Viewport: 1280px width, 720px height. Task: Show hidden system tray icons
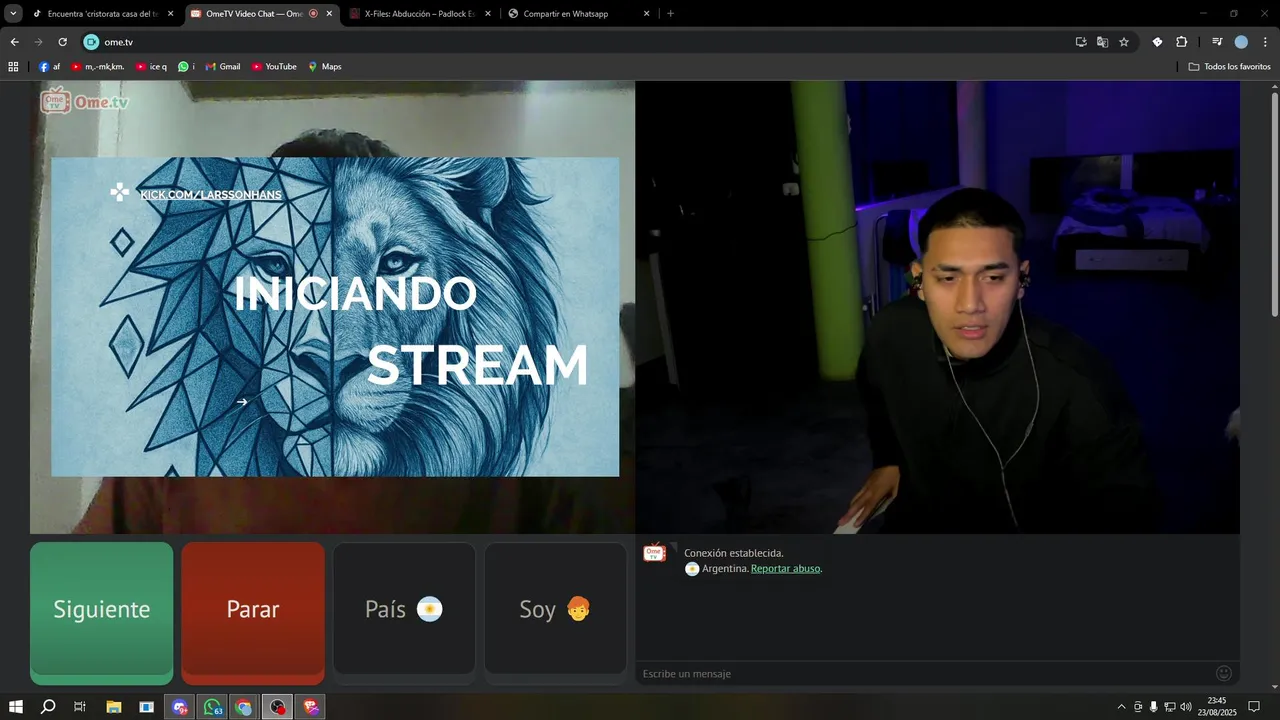coord(1121,707)
